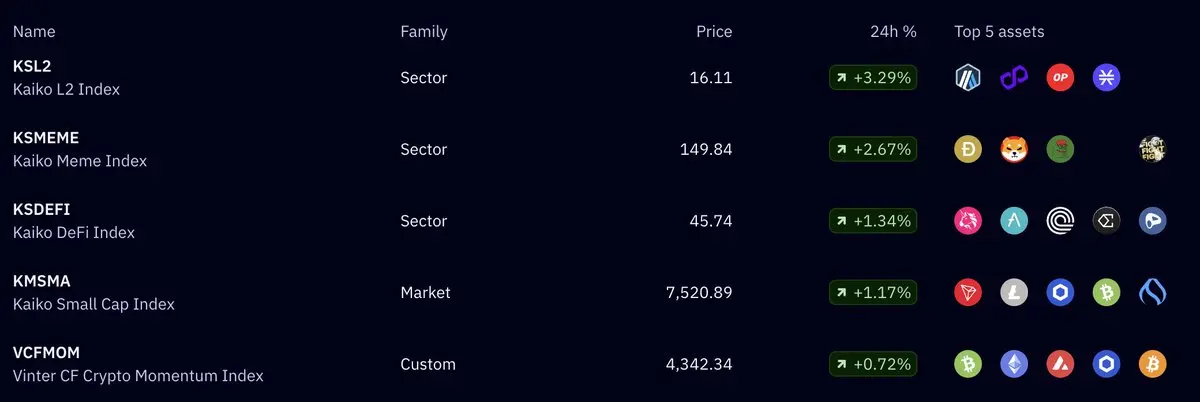Open the KSMEME Kaiko Meme Index

coord(79,149)
